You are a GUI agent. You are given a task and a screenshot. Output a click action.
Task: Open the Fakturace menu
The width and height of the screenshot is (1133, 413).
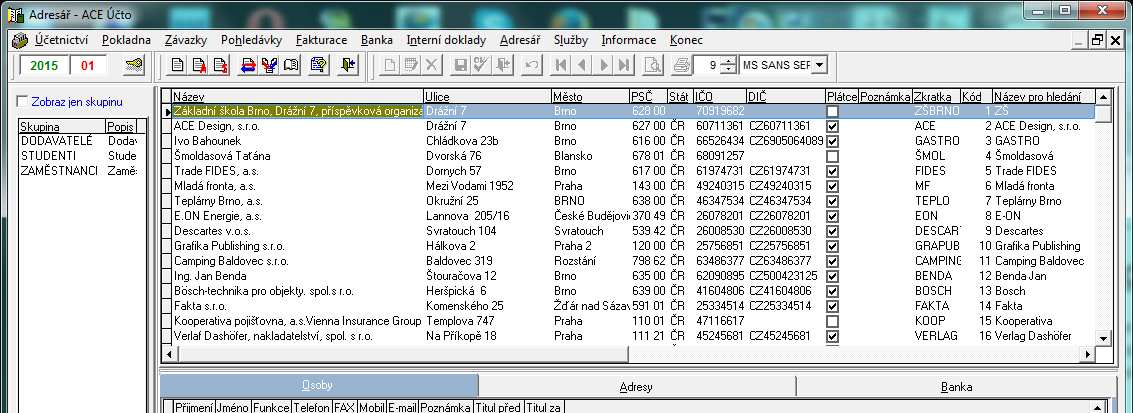click(322, 40)
